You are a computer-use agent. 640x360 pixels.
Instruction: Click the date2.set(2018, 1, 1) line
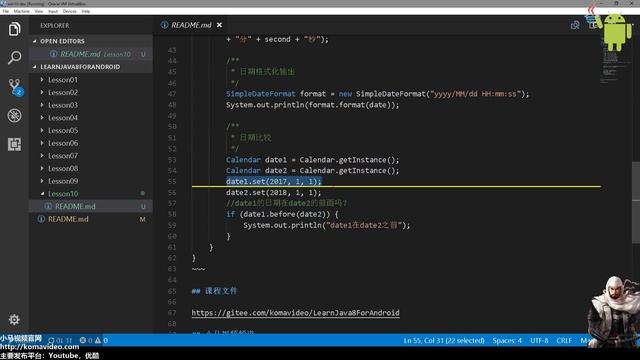tap(273, 193)
